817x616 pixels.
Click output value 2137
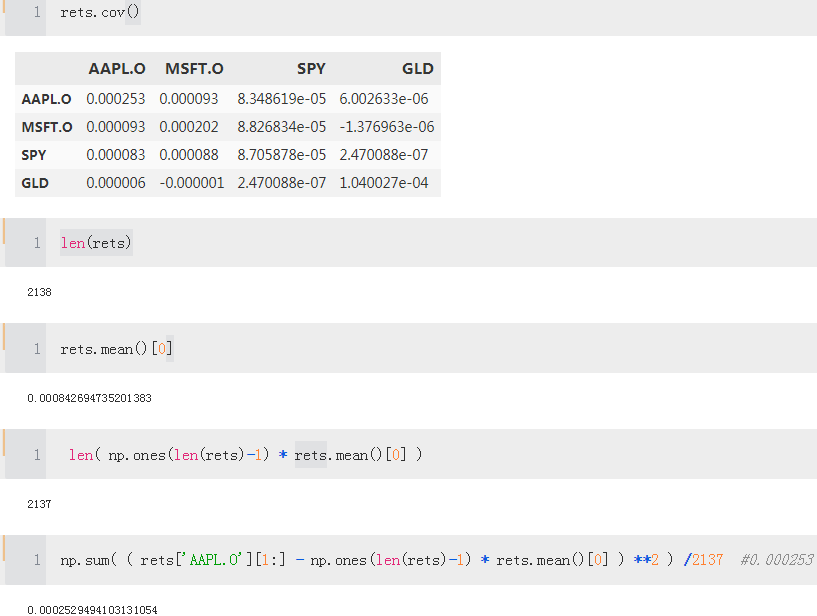[x=39, y=504]
